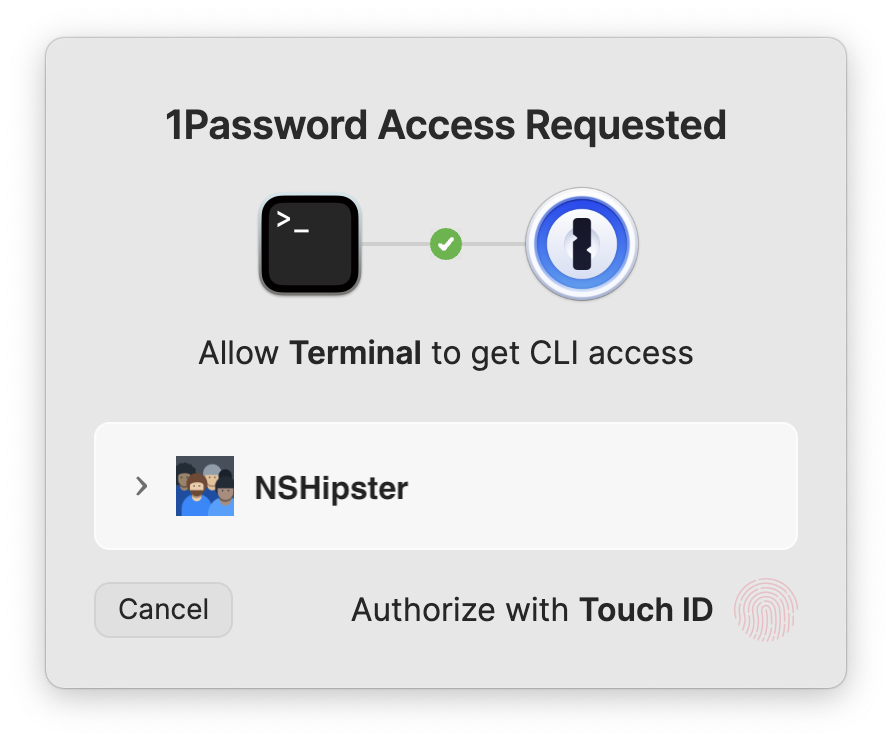Click the Terminal app icon
Image resolution: width=892 pixels, height=742 pixels.
pyautogui.click(x=310, y=245)
